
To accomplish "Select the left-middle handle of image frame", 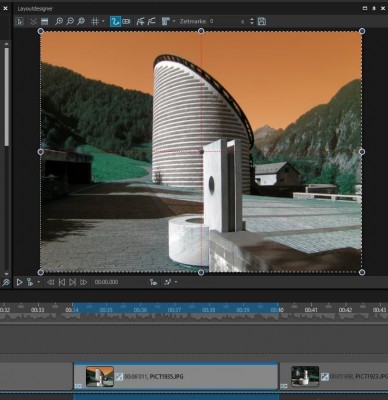I will coord(41,152).
